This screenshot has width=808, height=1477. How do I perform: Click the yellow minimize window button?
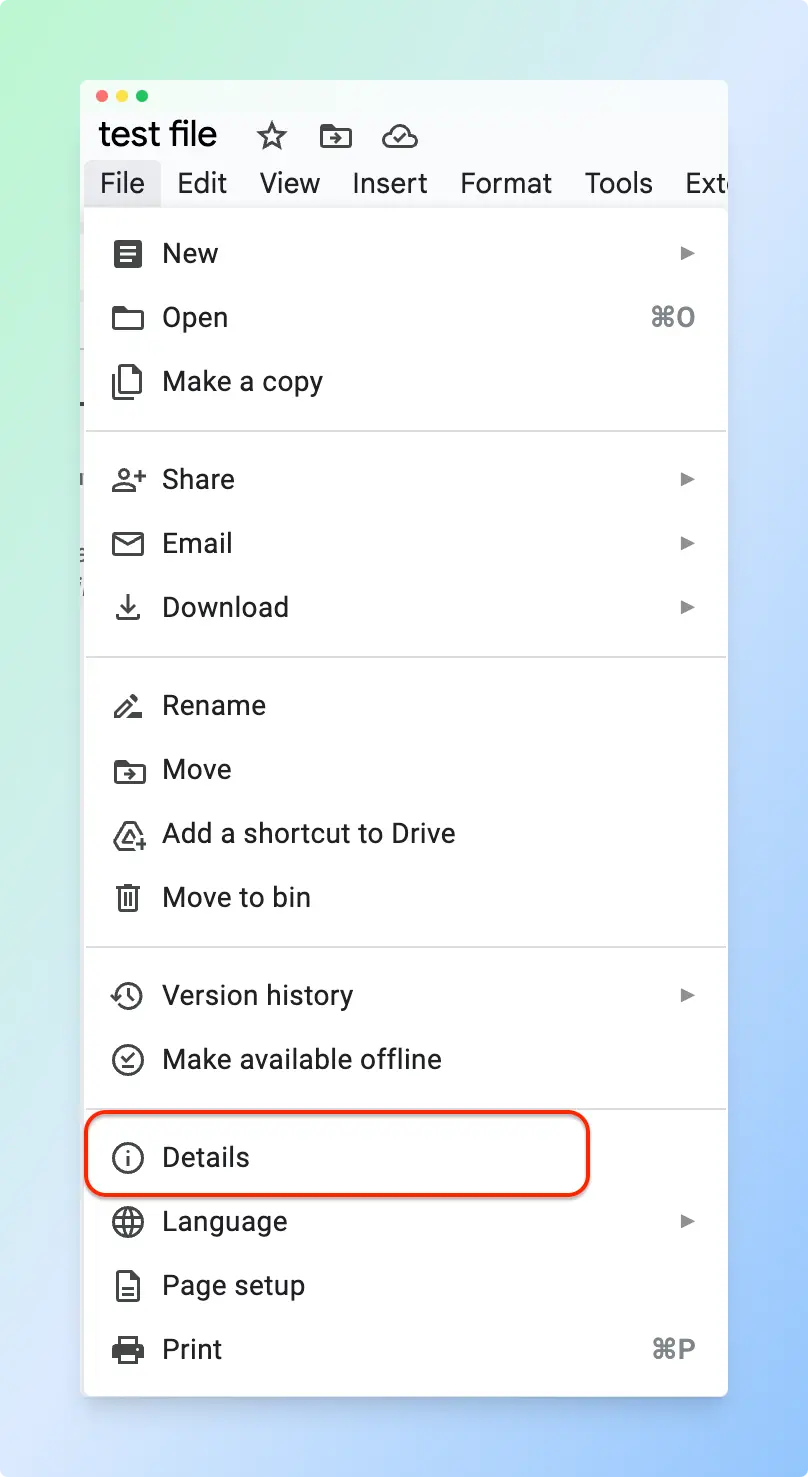point(122,96)
